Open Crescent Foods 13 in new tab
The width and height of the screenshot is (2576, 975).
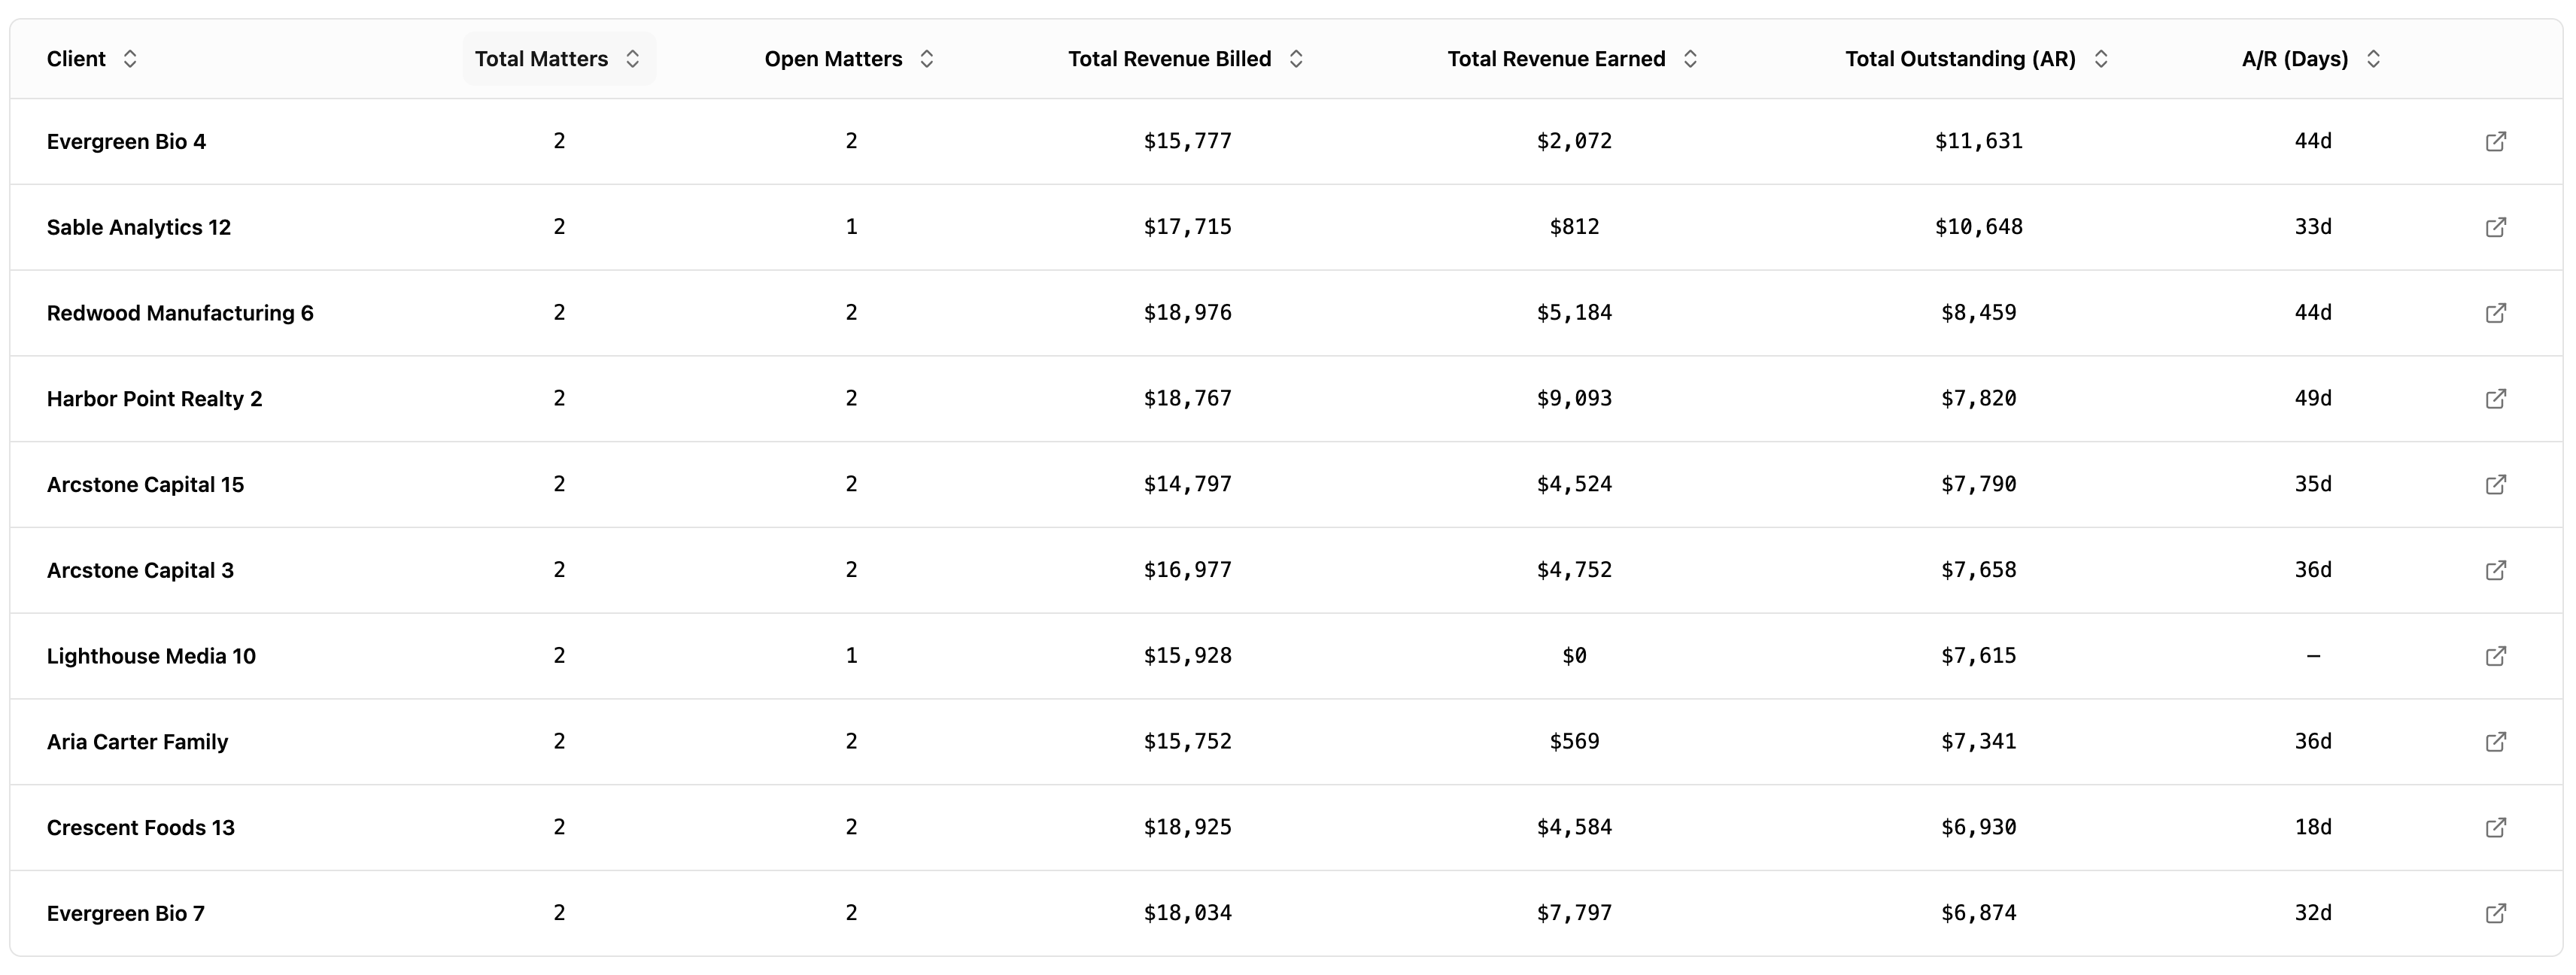click(x=2496, y=827)
